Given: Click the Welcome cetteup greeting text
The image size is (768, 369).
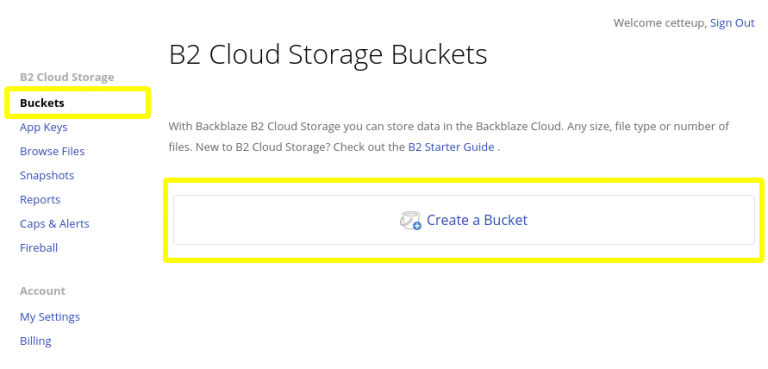Looking at the screenshot, I should coord(660,23).
